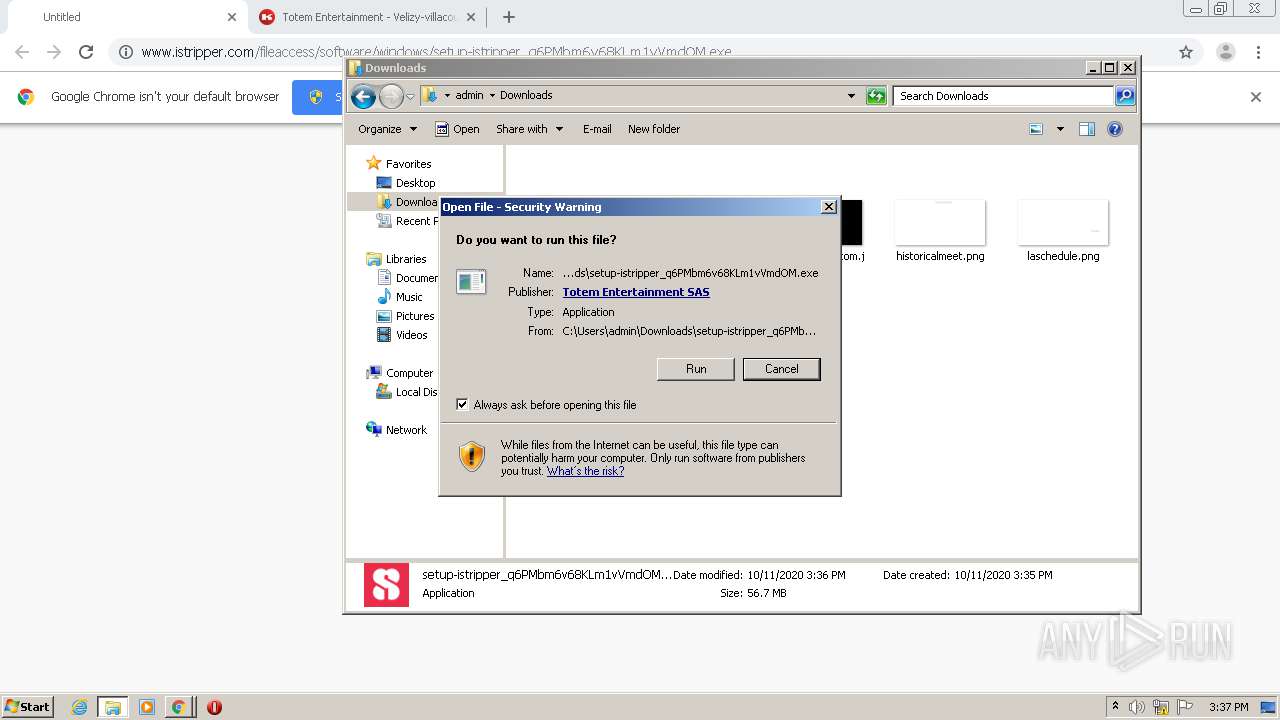Open the Totem Entertainment SAS publisher link

click(x=636, y=292)
